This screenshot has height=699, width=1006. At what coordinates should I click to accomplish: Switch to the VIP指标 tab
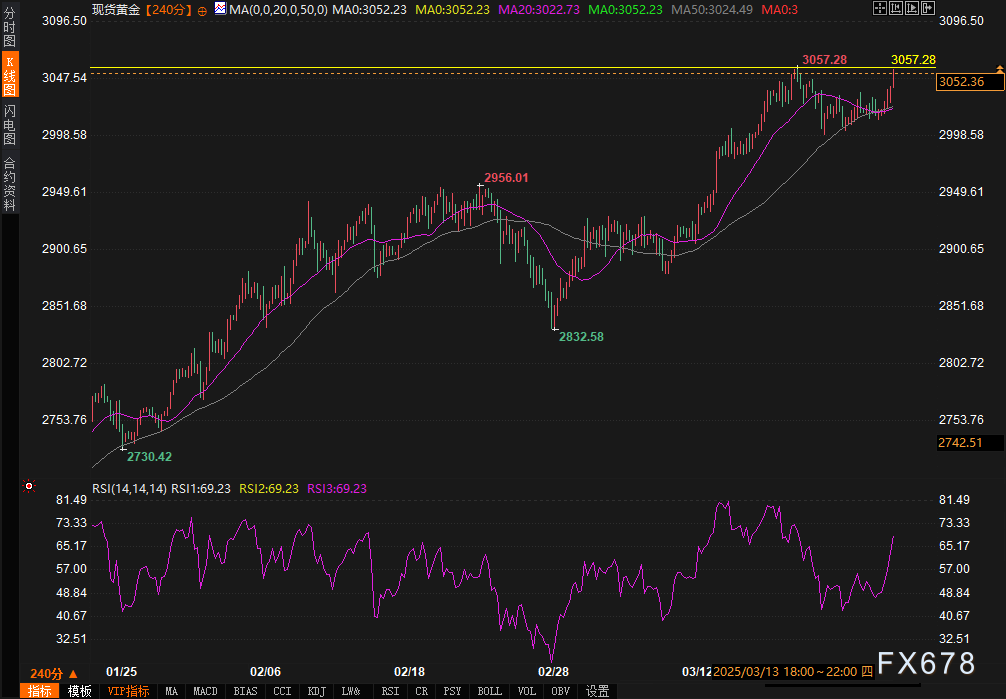(128, 691)
